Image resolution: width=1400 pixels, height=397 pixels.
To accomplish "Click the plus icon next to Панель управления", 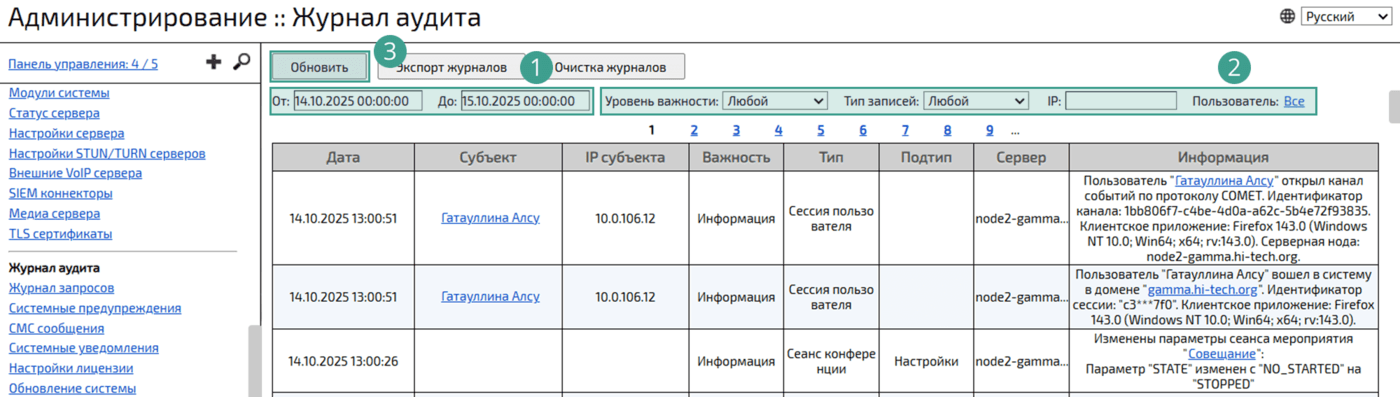I will (x=213, y=63).
